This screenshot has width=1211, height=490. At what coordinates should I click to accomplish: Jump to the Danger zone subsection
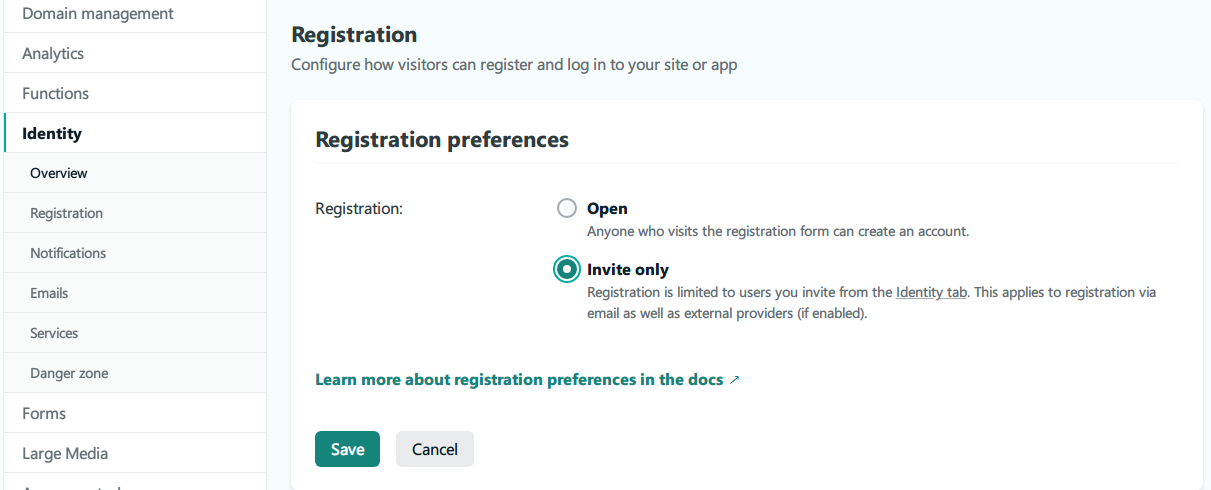[69, 373]
